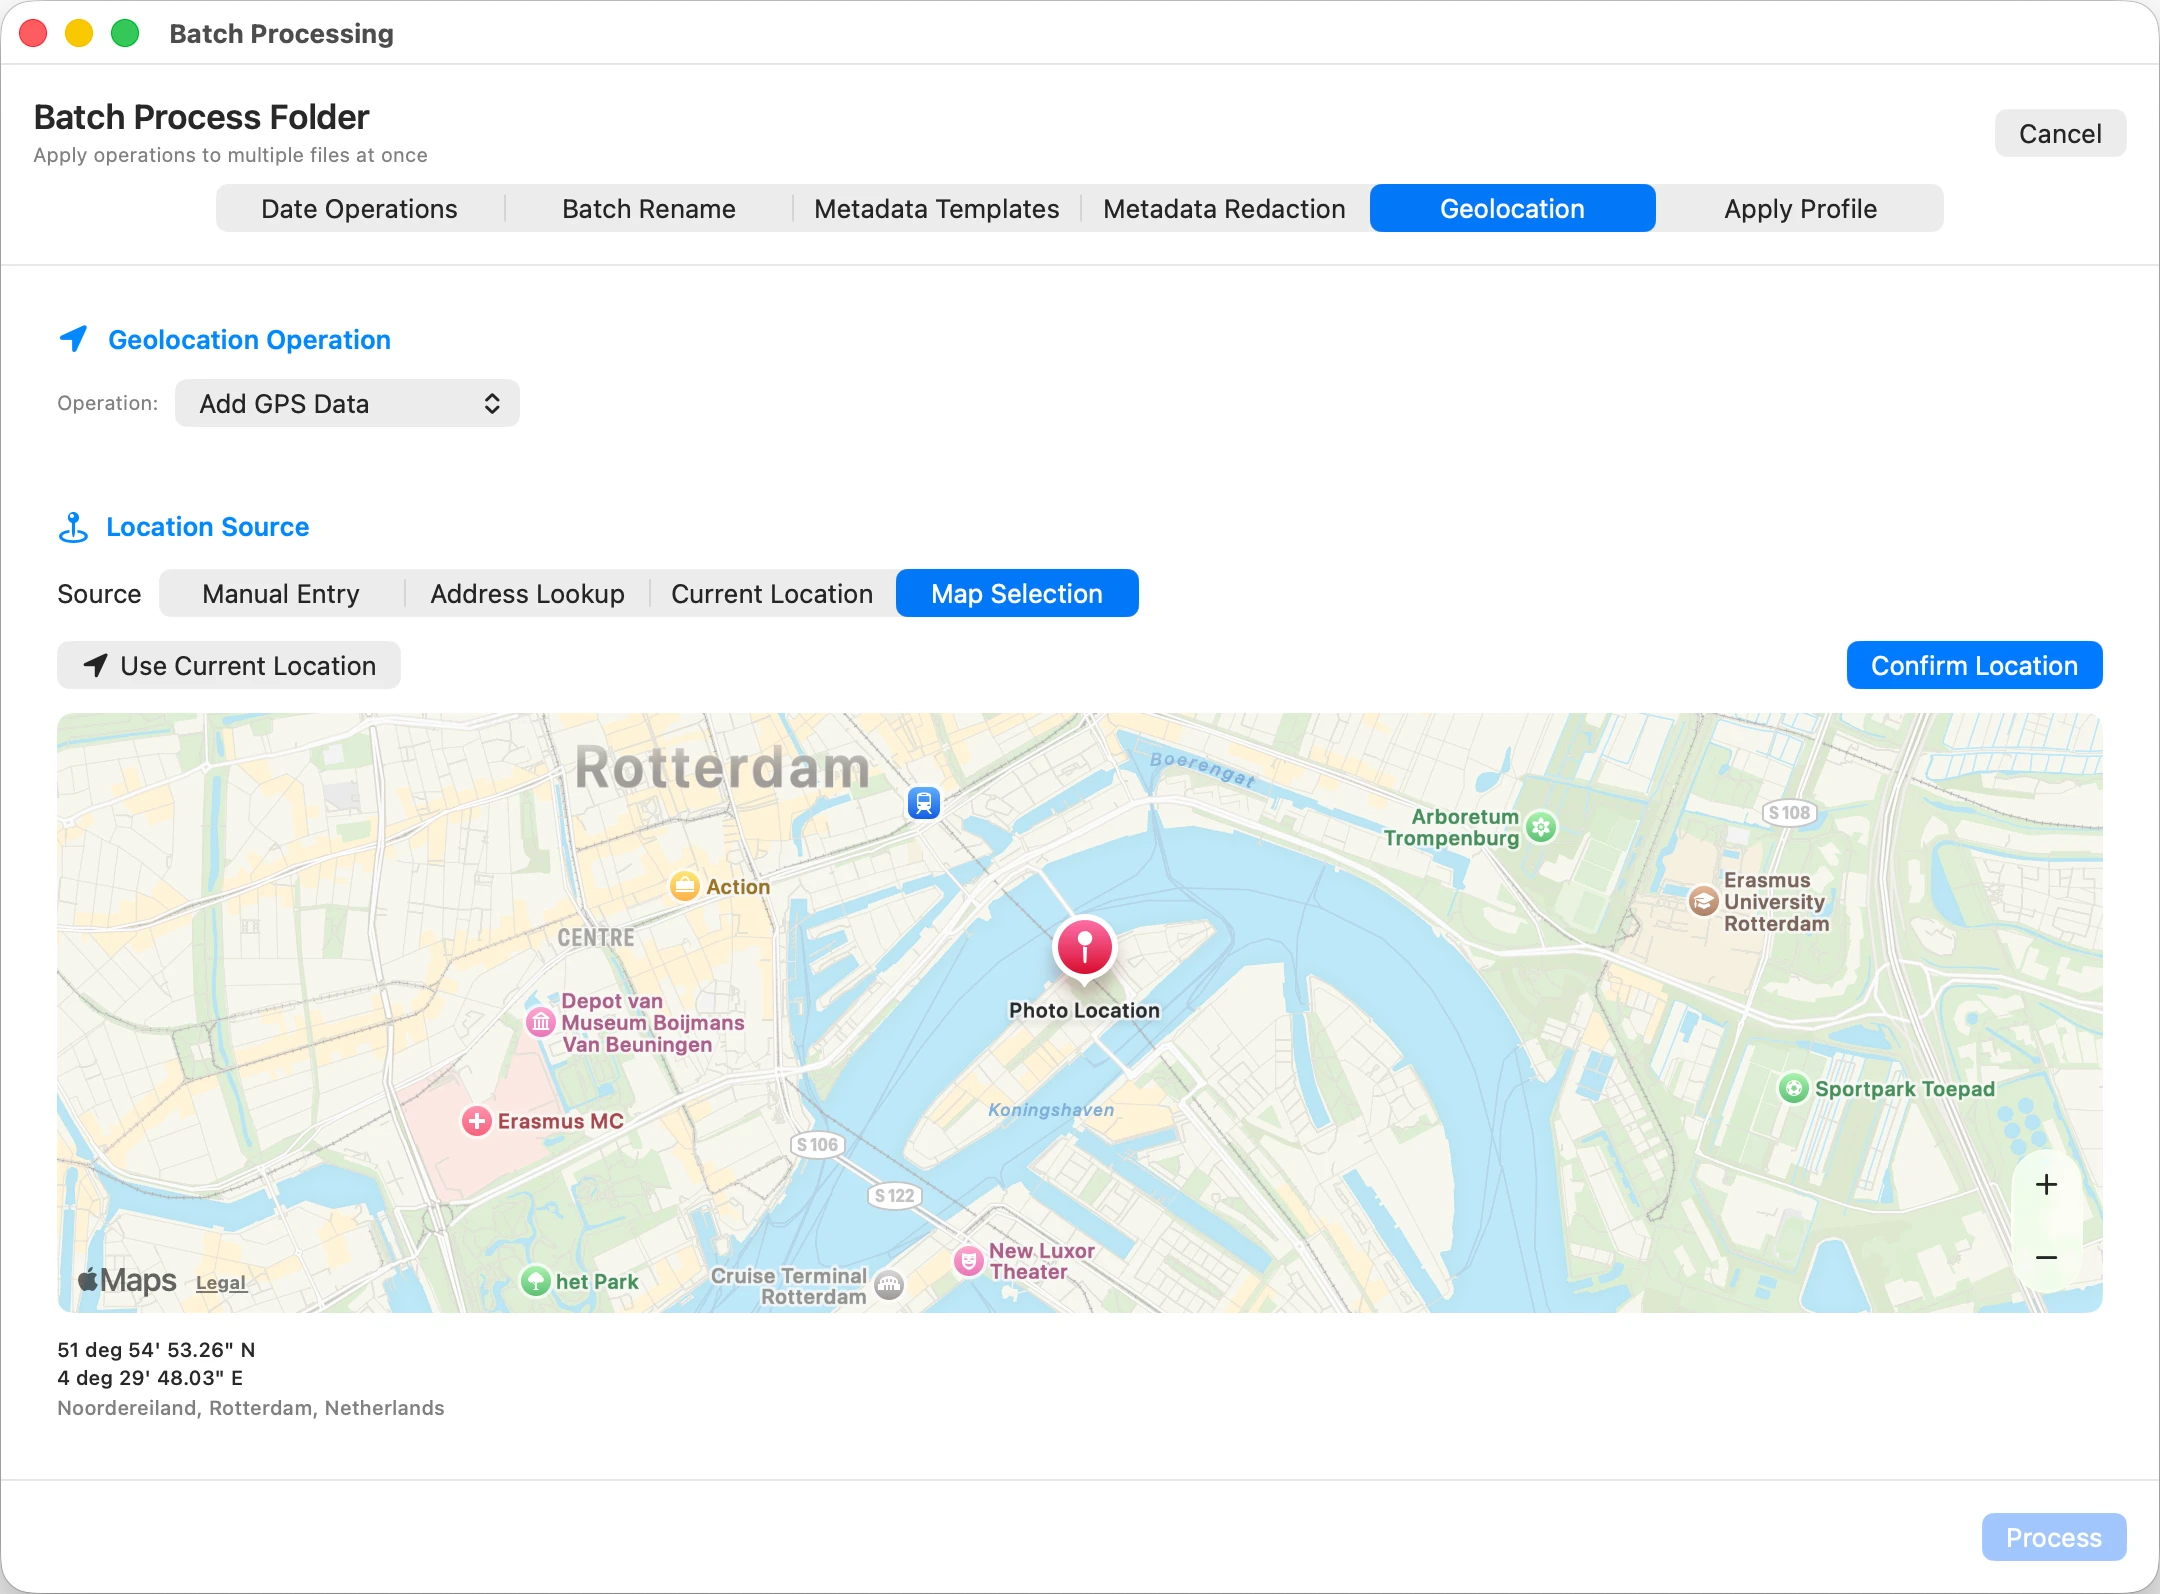Close the Batch Processing window
This screenshot has width=2160, height=1594.
[x=33, y=33]
